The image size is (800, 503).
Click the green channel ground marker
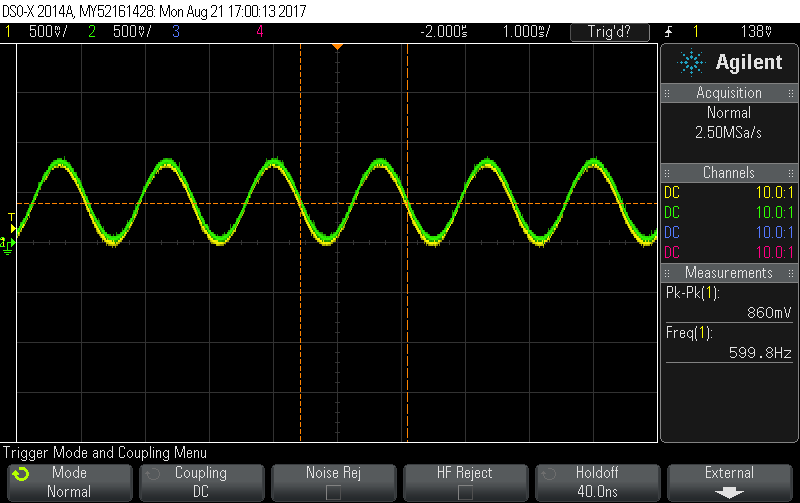click(8, 245)
